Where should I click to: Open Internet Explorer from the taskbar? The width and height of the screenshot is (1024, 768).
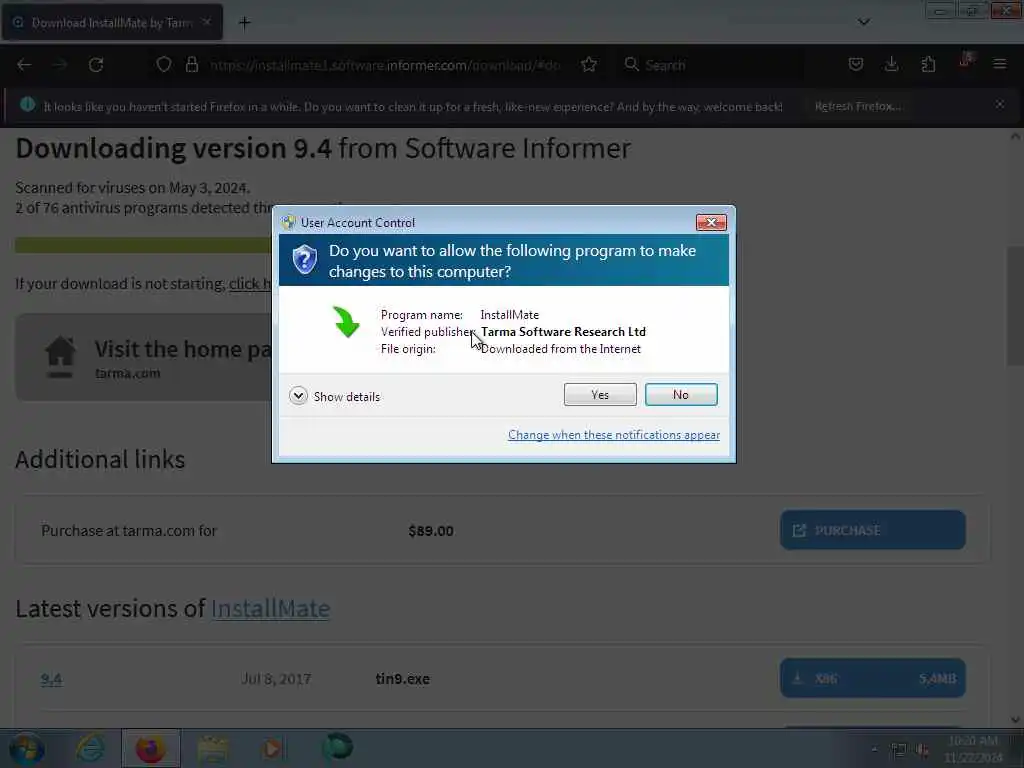click(90, 748)
